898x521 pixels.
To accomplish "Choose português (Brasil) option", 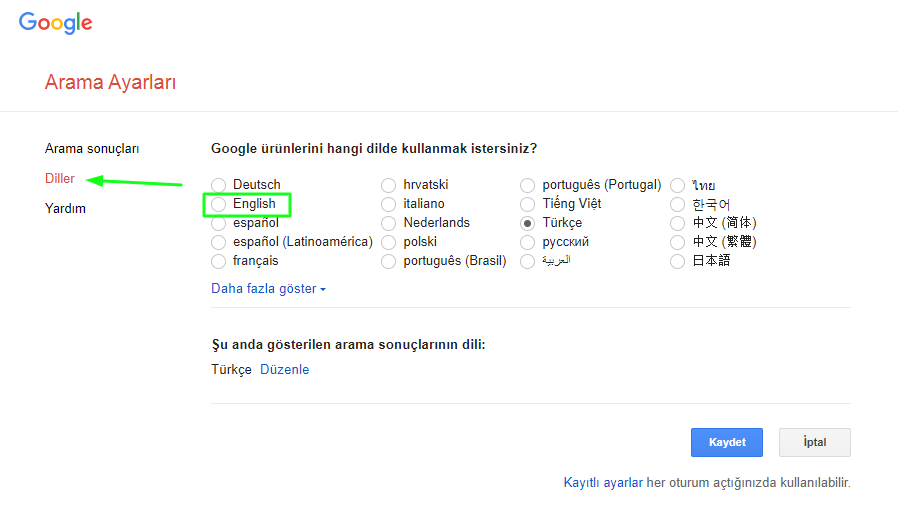I will click(x=388, y=261).
